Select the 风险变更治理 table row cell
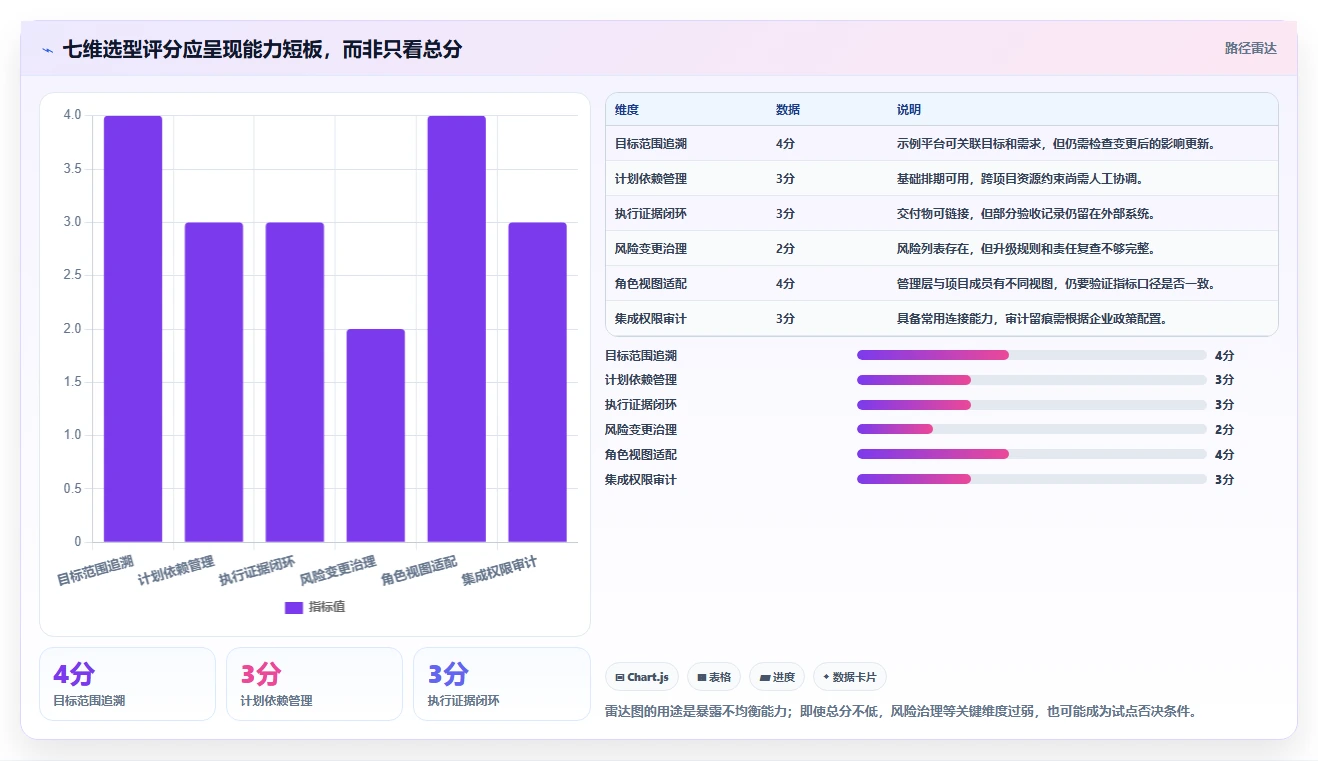Screen dimensions: 1318x761 [x=651, y=249]
